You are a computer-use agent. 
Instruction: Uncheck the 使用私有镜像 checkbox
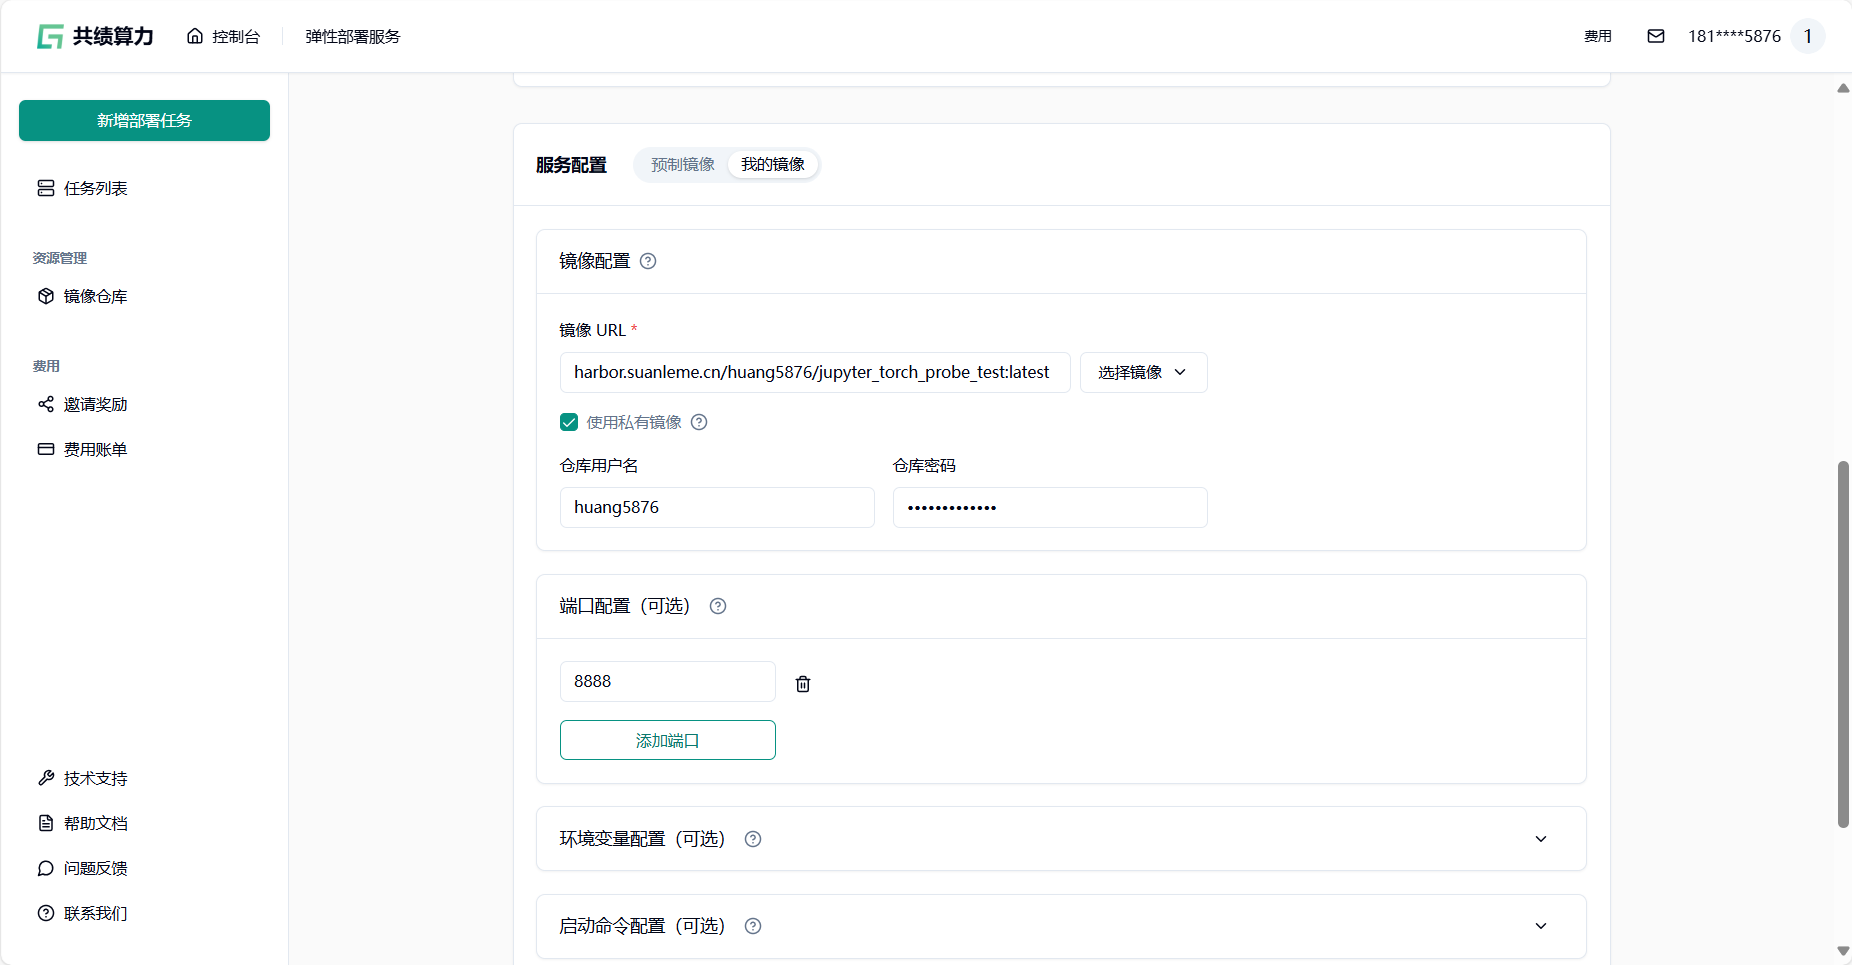click(569, 422)
